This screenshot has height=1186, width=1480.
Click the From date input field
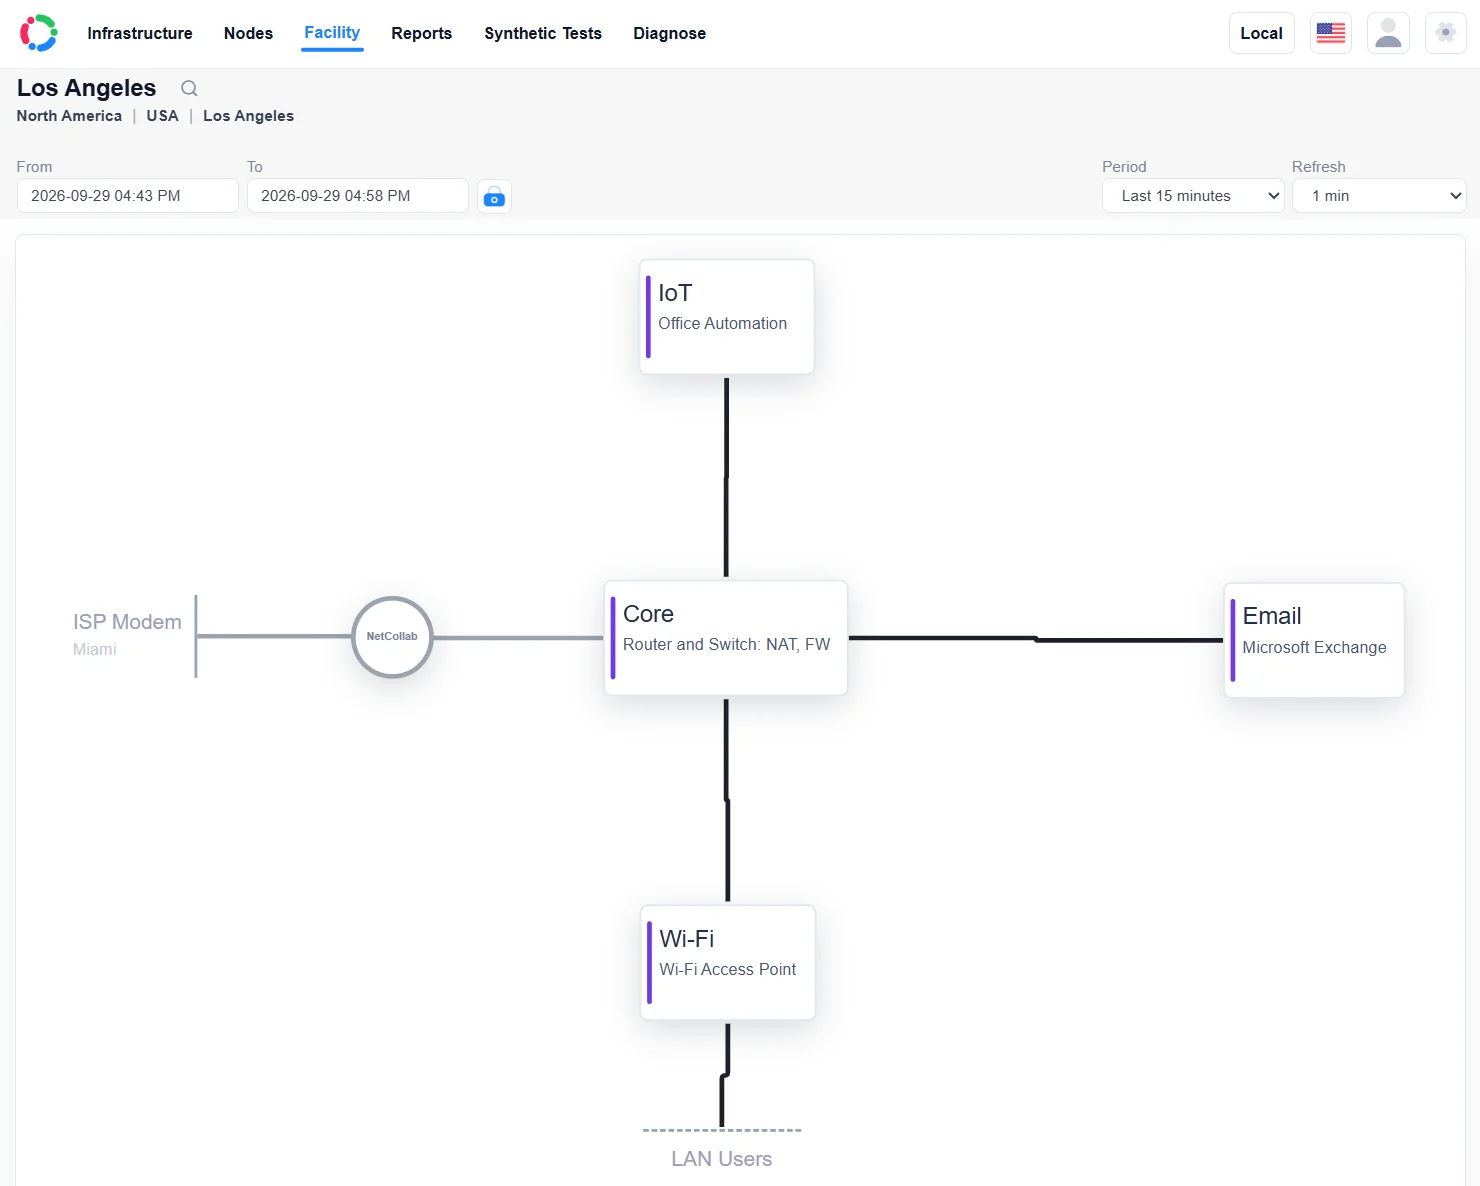tap(128, 196)
